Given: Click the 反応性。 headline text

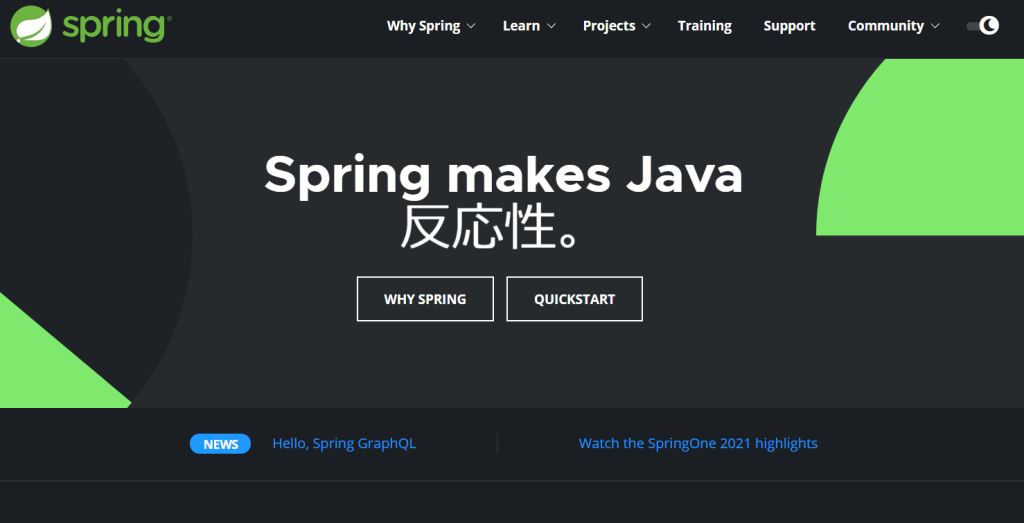Looking at the screenshot, I should (490, 228).
